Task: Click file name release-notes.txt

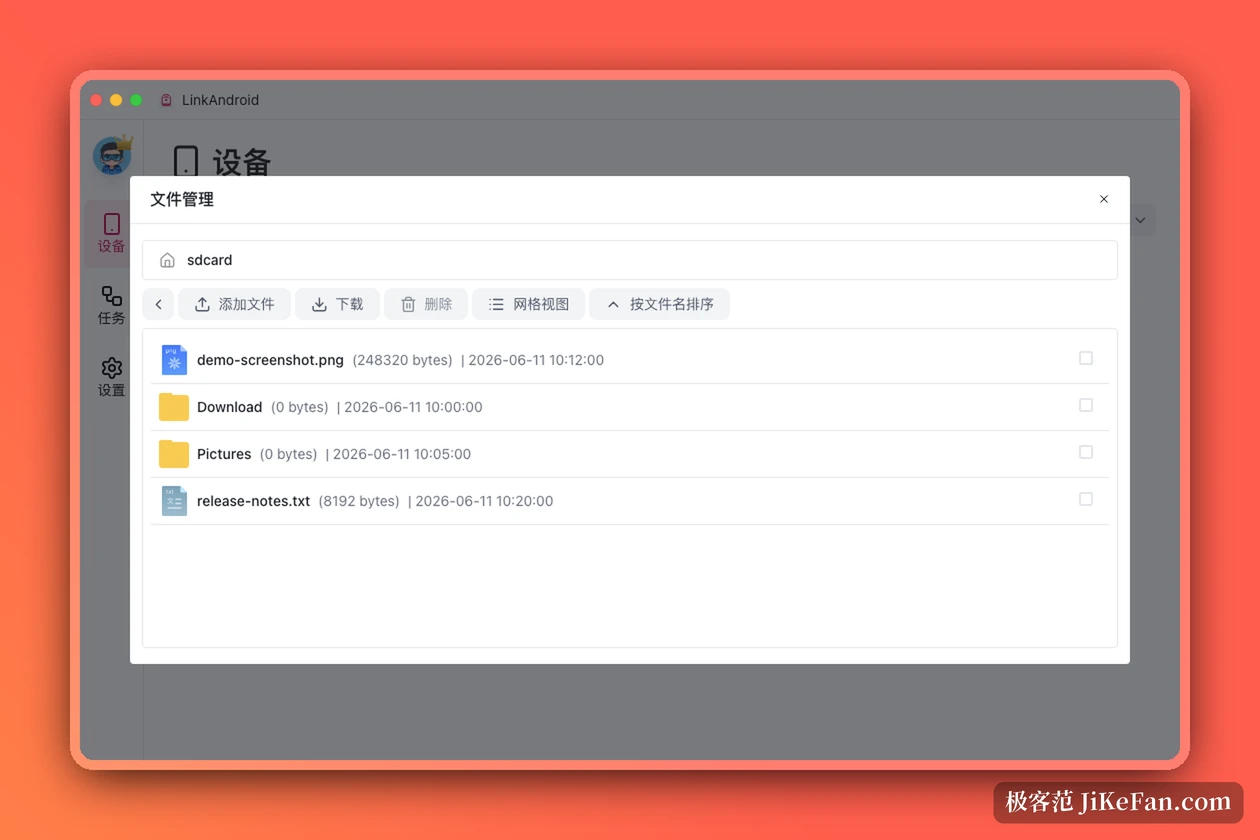Action: [x=253, y=501]
